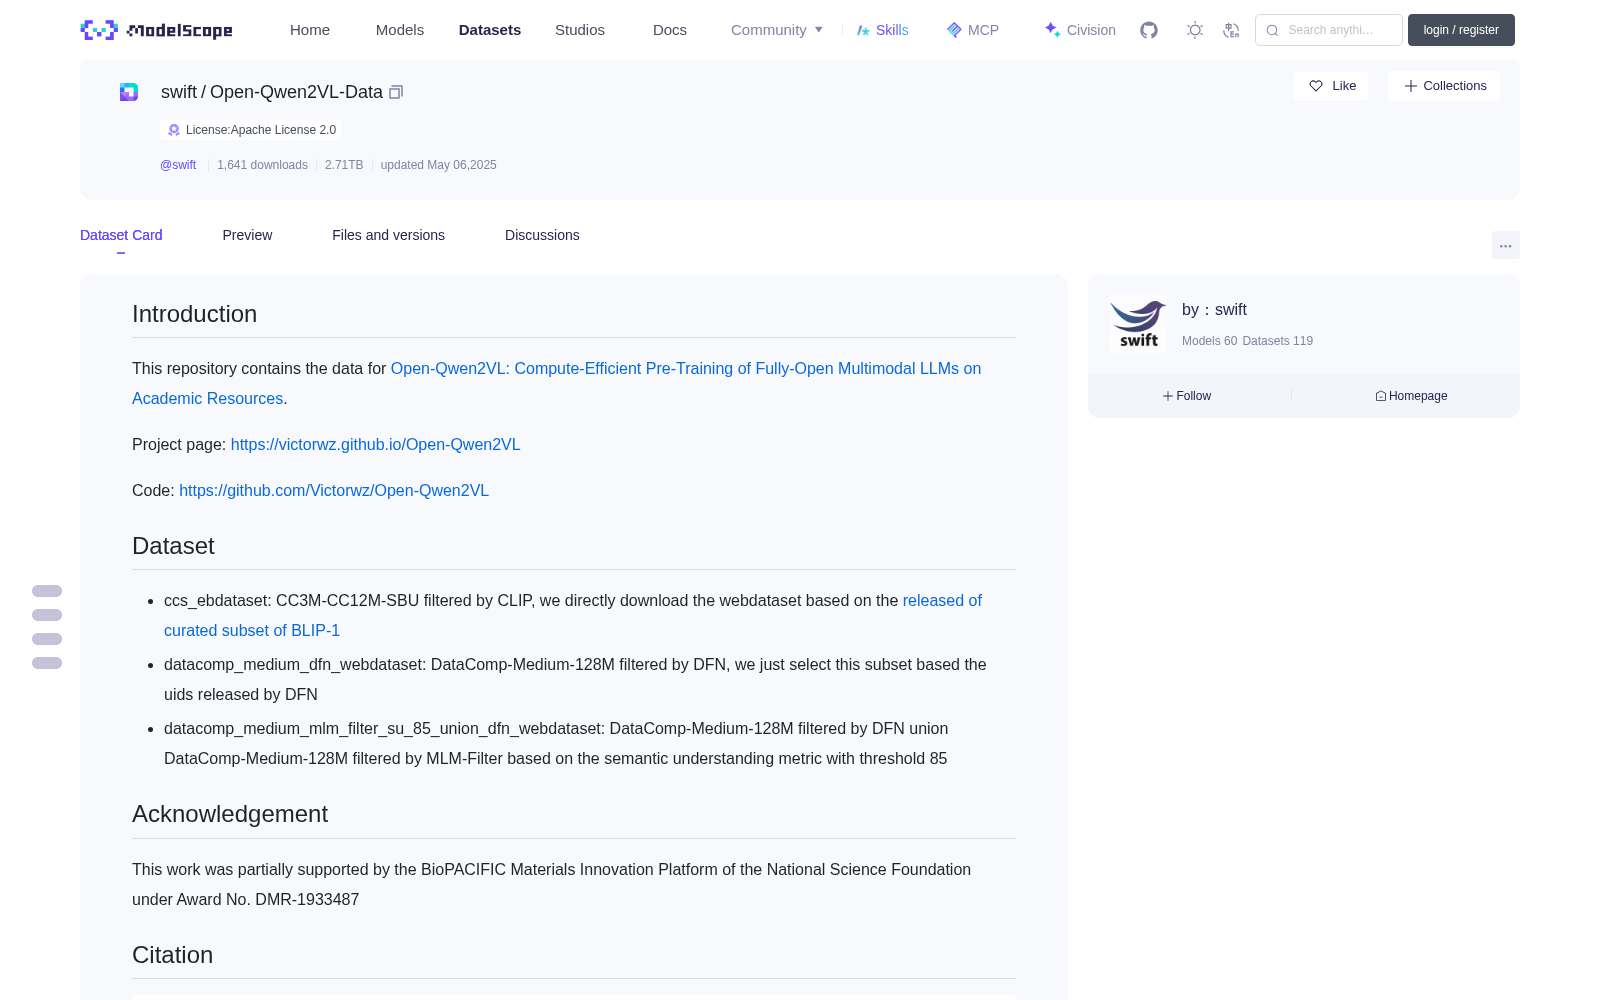Select the Dataset Card tab
The image size is (1600, 1000).
[121, 235]
